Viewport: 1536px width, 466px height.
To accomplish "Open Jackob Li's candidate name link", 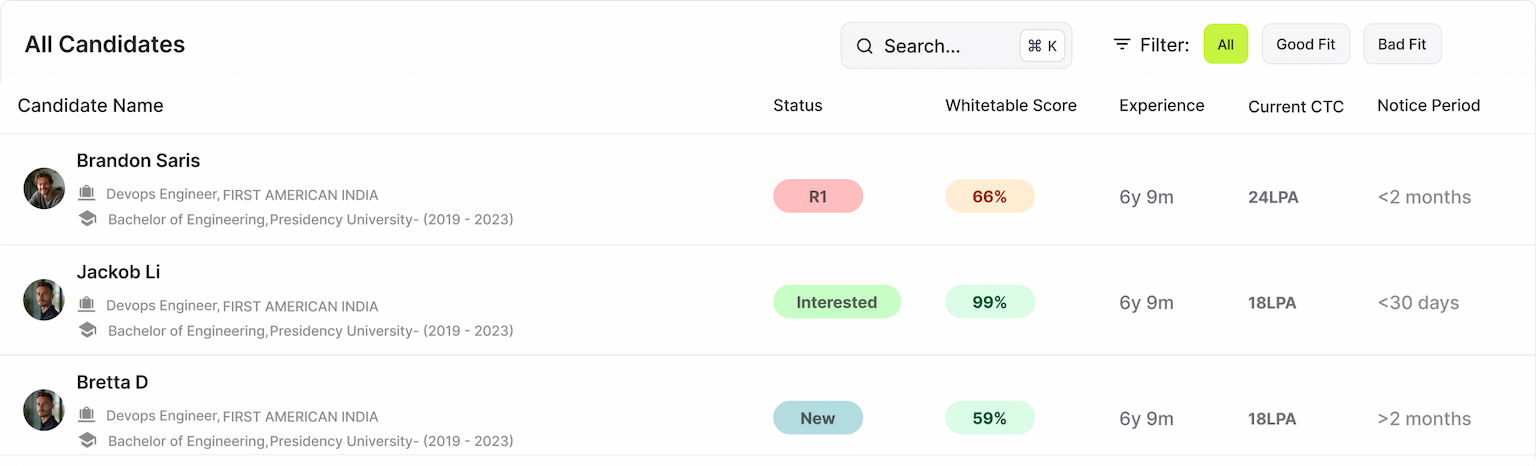I will pos(118,272).
